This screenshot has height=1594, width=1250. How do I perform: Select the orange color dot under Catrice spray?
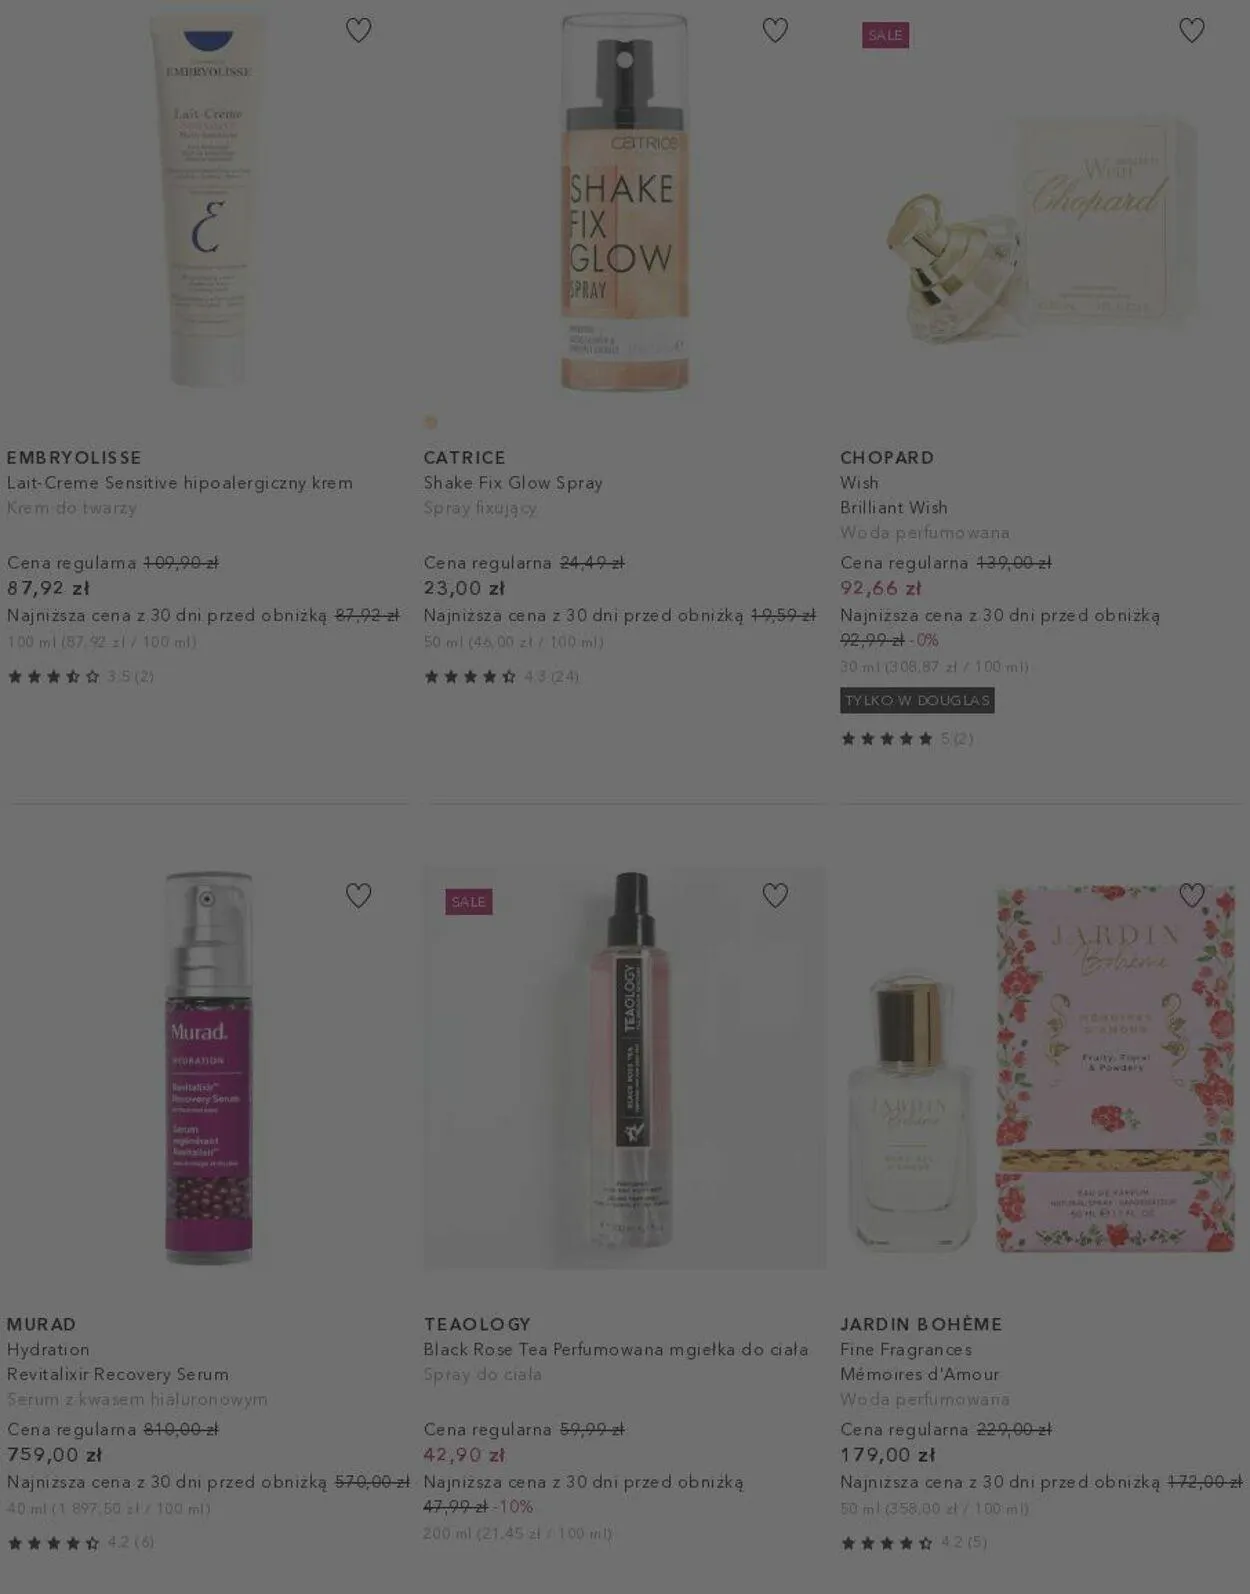(431, 422)
